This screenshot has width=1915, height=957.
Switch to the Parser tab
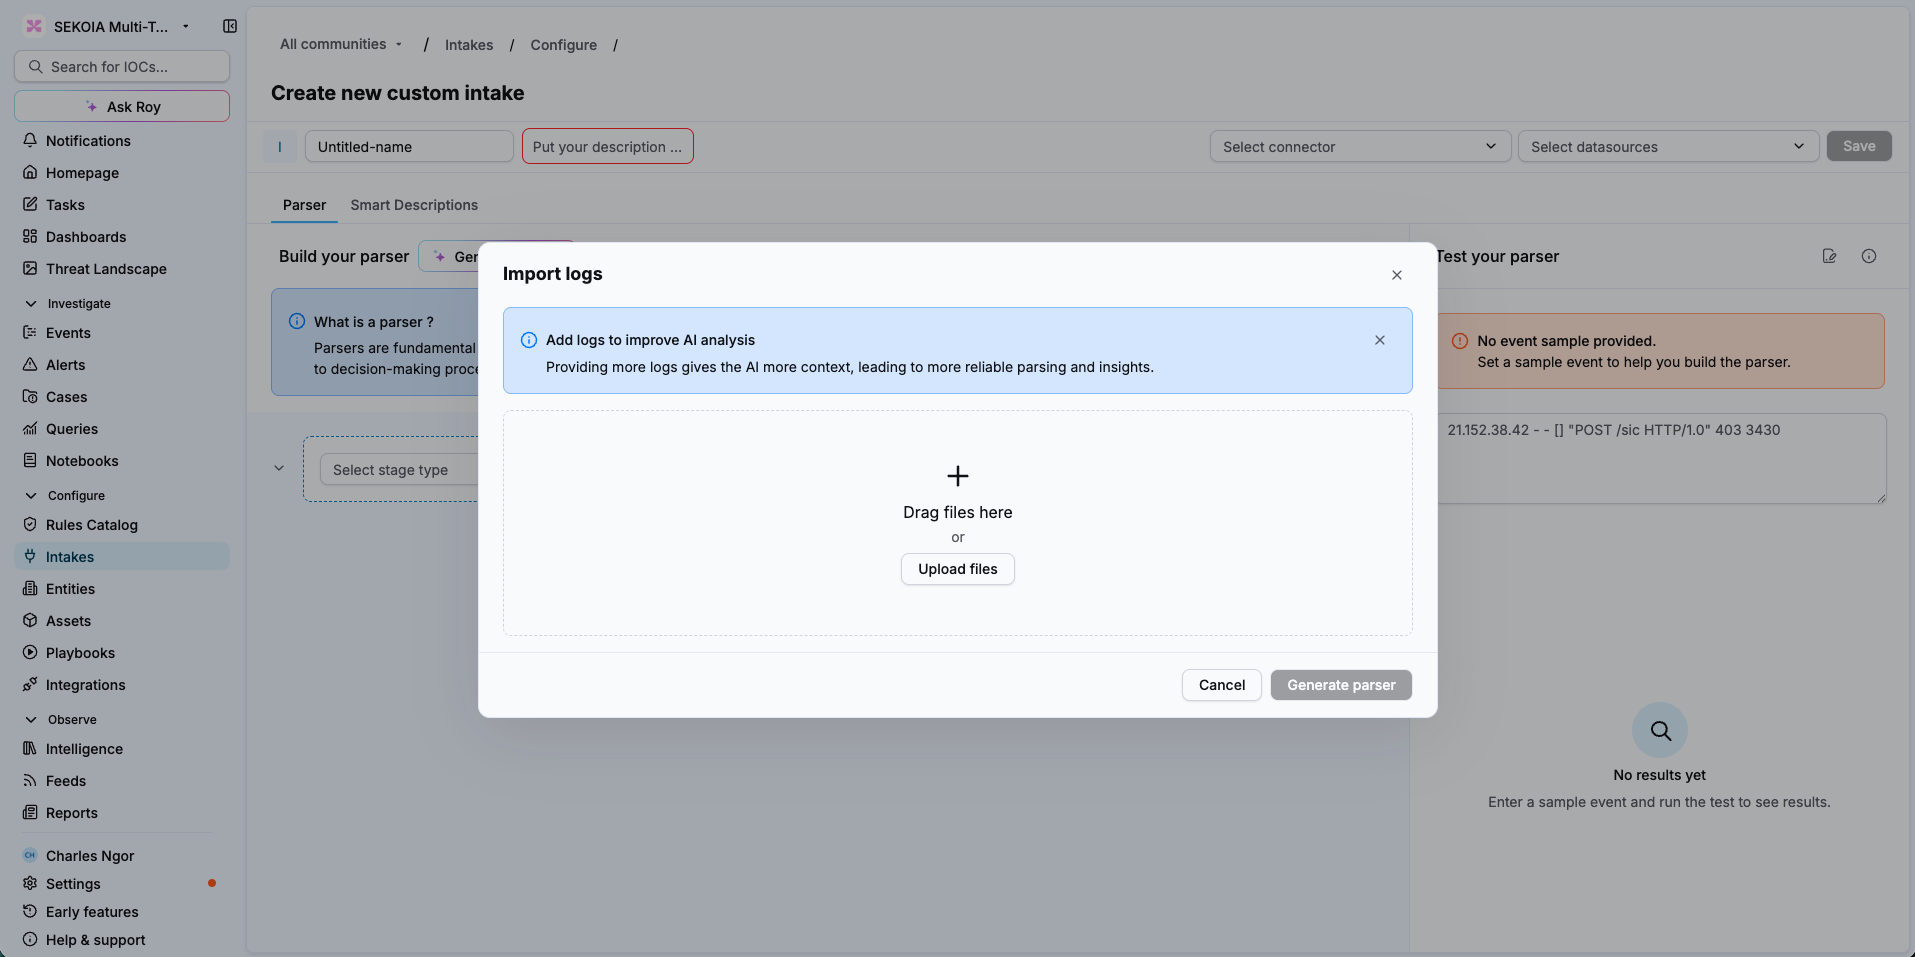pos(304,205)
